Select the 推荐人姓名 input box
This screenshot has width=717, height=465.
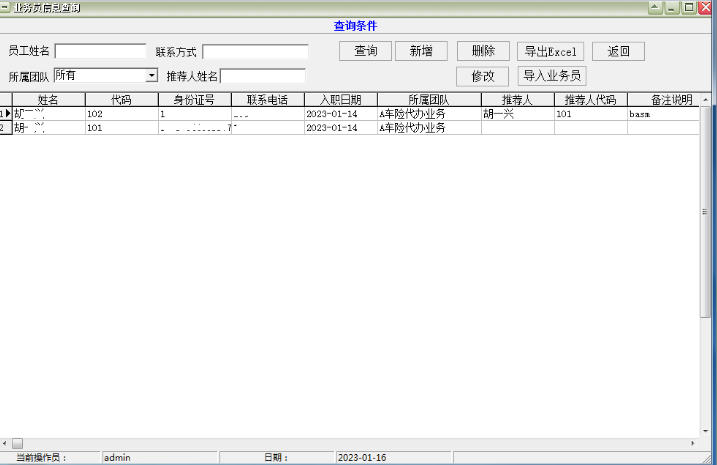(x=263, y=76)
